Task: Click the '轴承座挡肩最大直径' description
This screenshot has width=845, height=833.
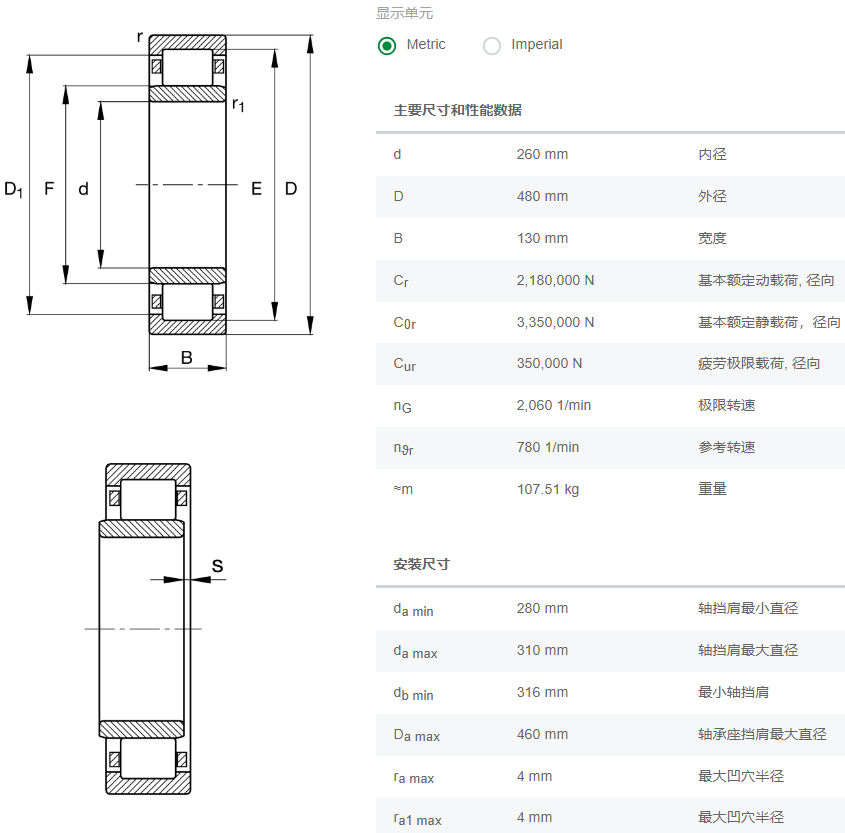Action: [762, 734]
